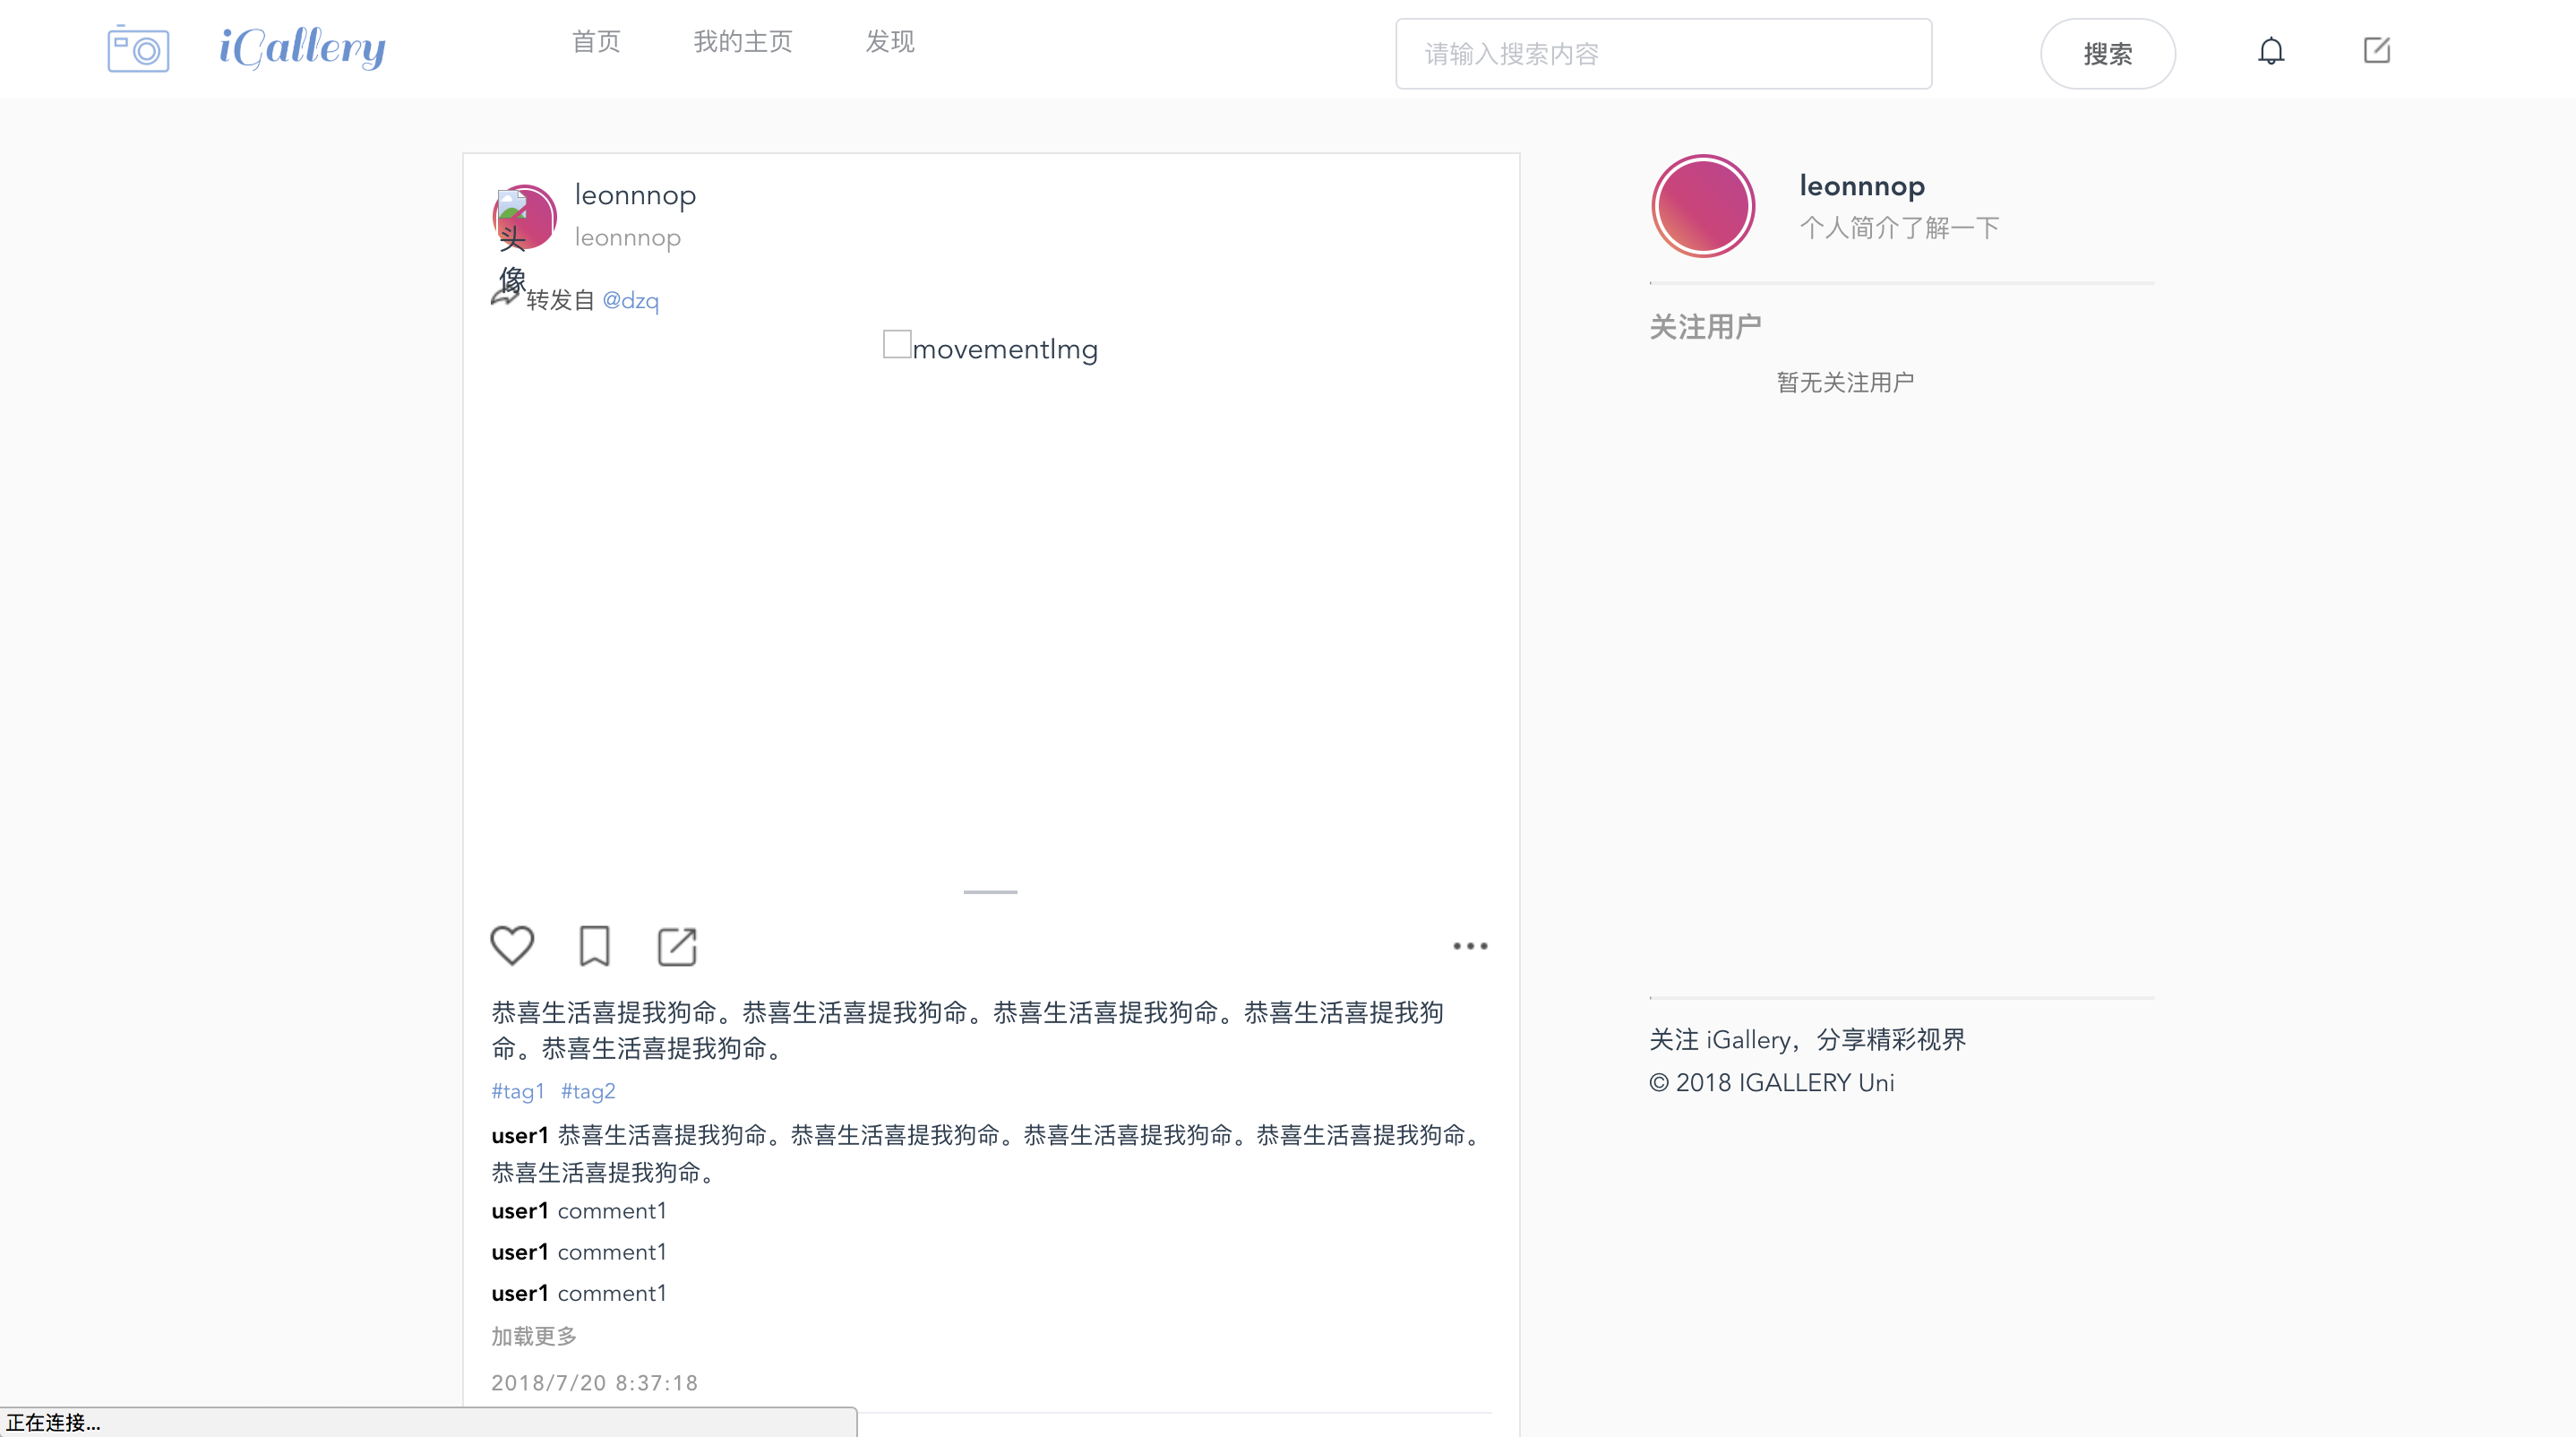2576x1437 pixels.
Task: Click the compose post icon in header
Action: pyautogui.click(x=2376, y=50)
